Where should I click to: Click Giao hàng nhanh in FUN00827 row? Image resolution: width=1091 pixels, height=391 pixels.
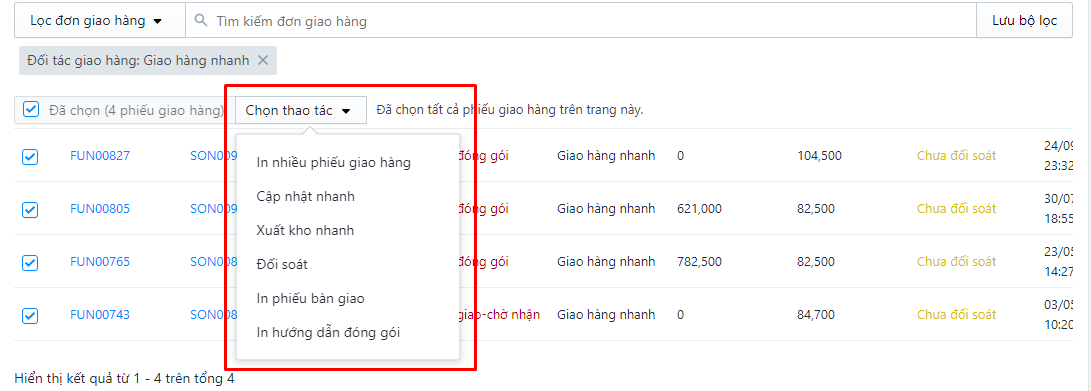pyautogui.click(x=606, y=156)
